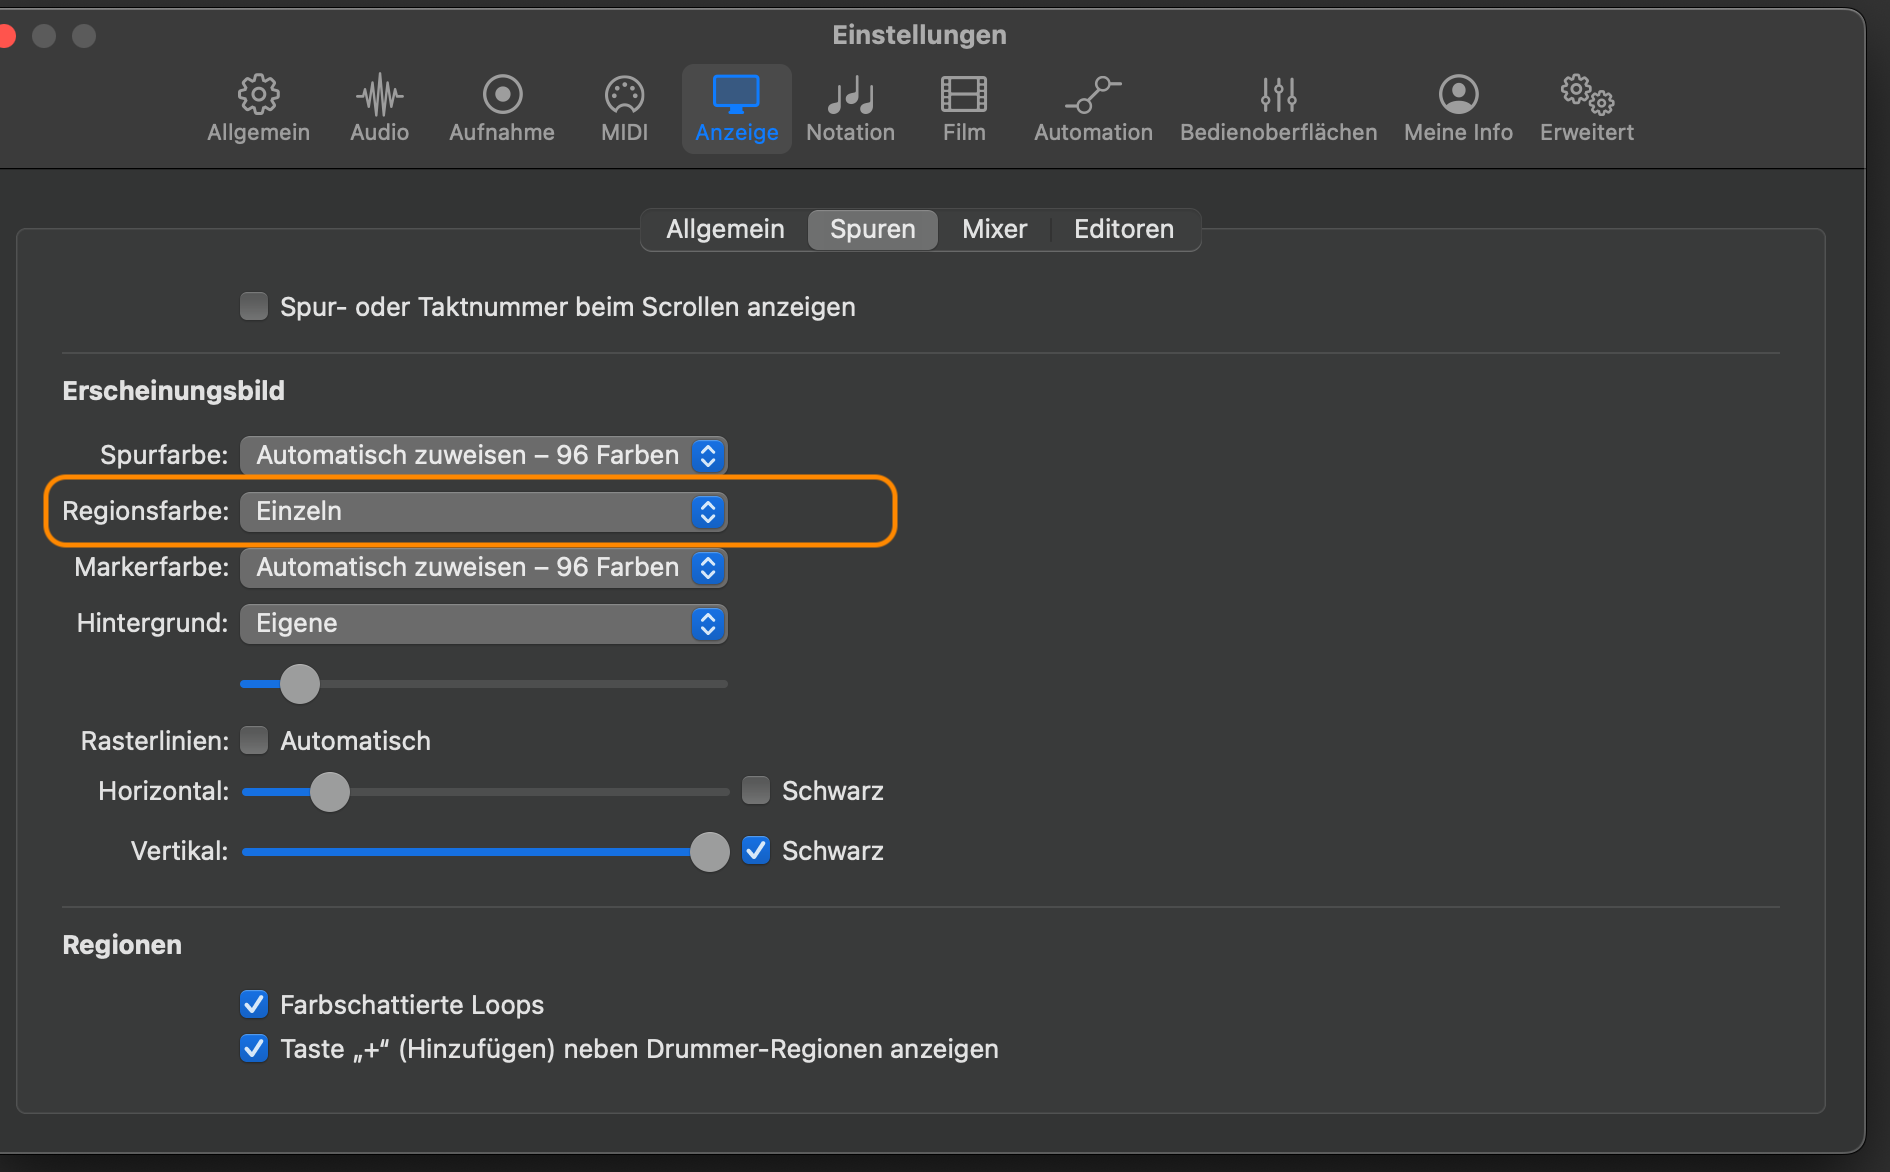Uncheck Schwarz for Vertikal lines
1890x1172 pixels.
coord(756,850)
